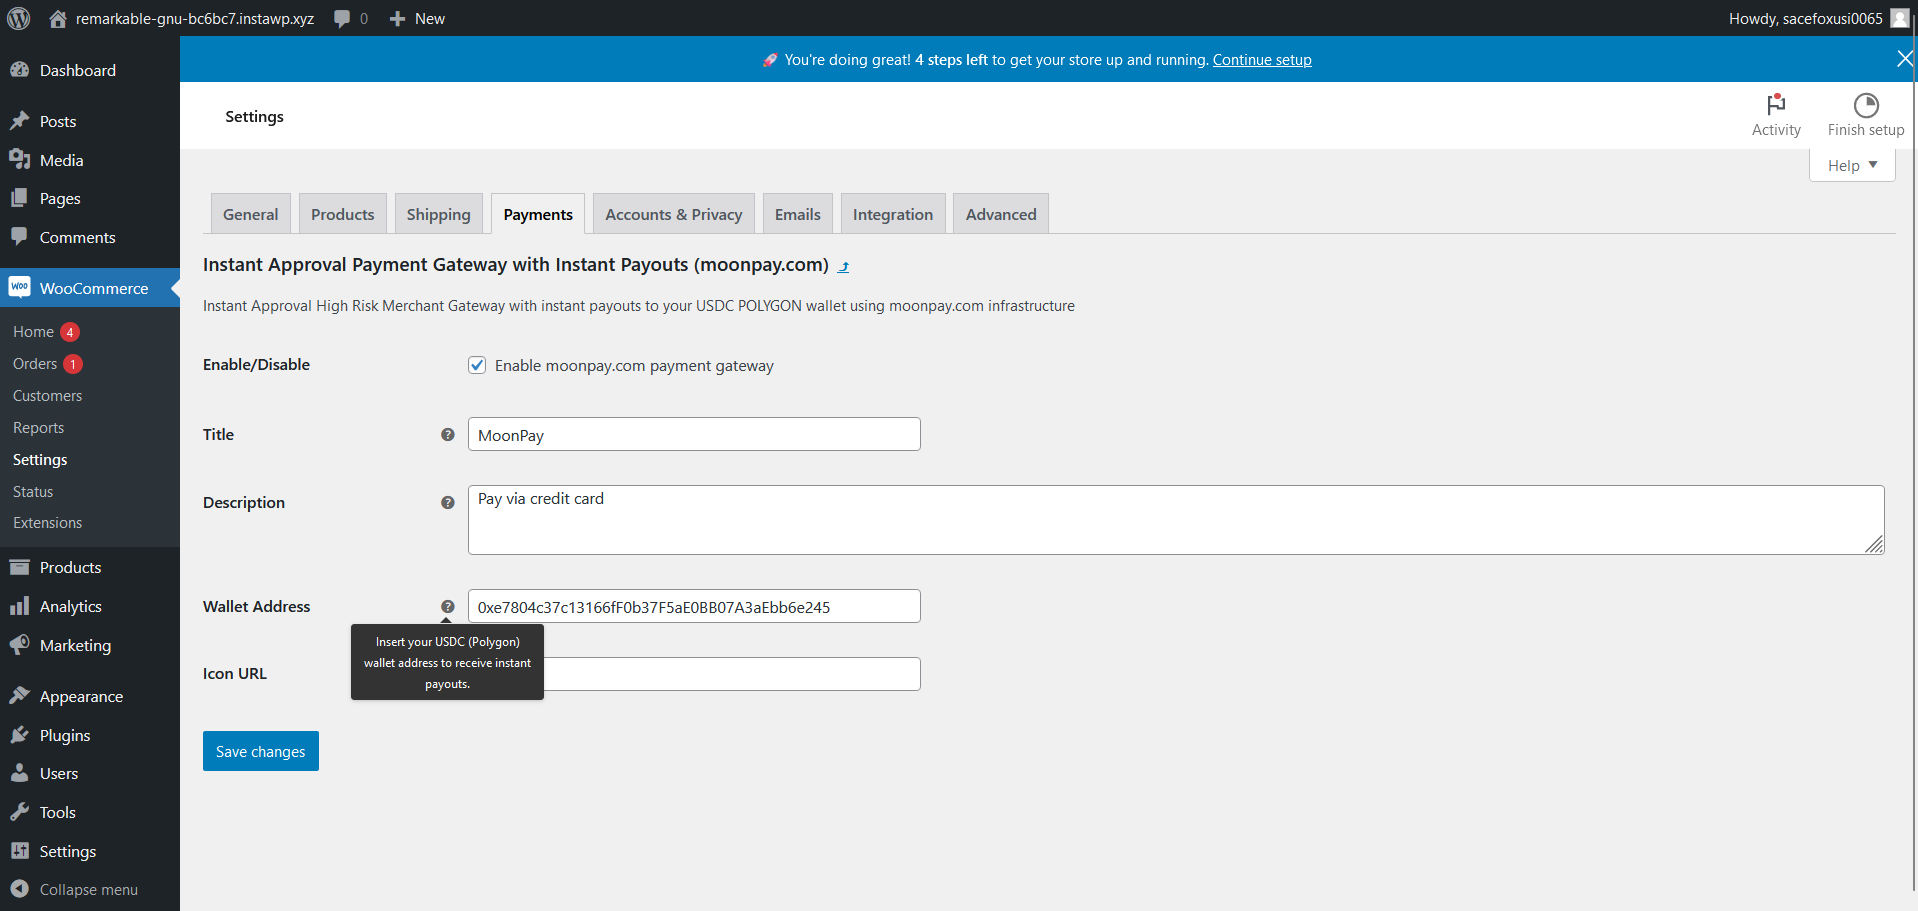Open user avatar profile icon
The width and height of the screenshot is (1918, 911).
[1900, 18]
